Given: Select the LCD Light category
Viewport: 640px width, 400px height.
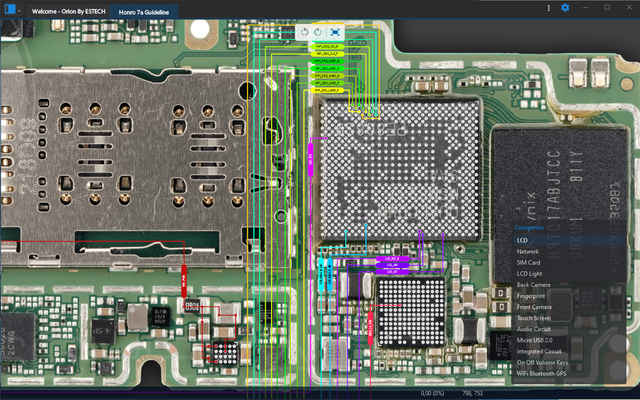Looking at the screenshot, I should click(x=529, y=273).
